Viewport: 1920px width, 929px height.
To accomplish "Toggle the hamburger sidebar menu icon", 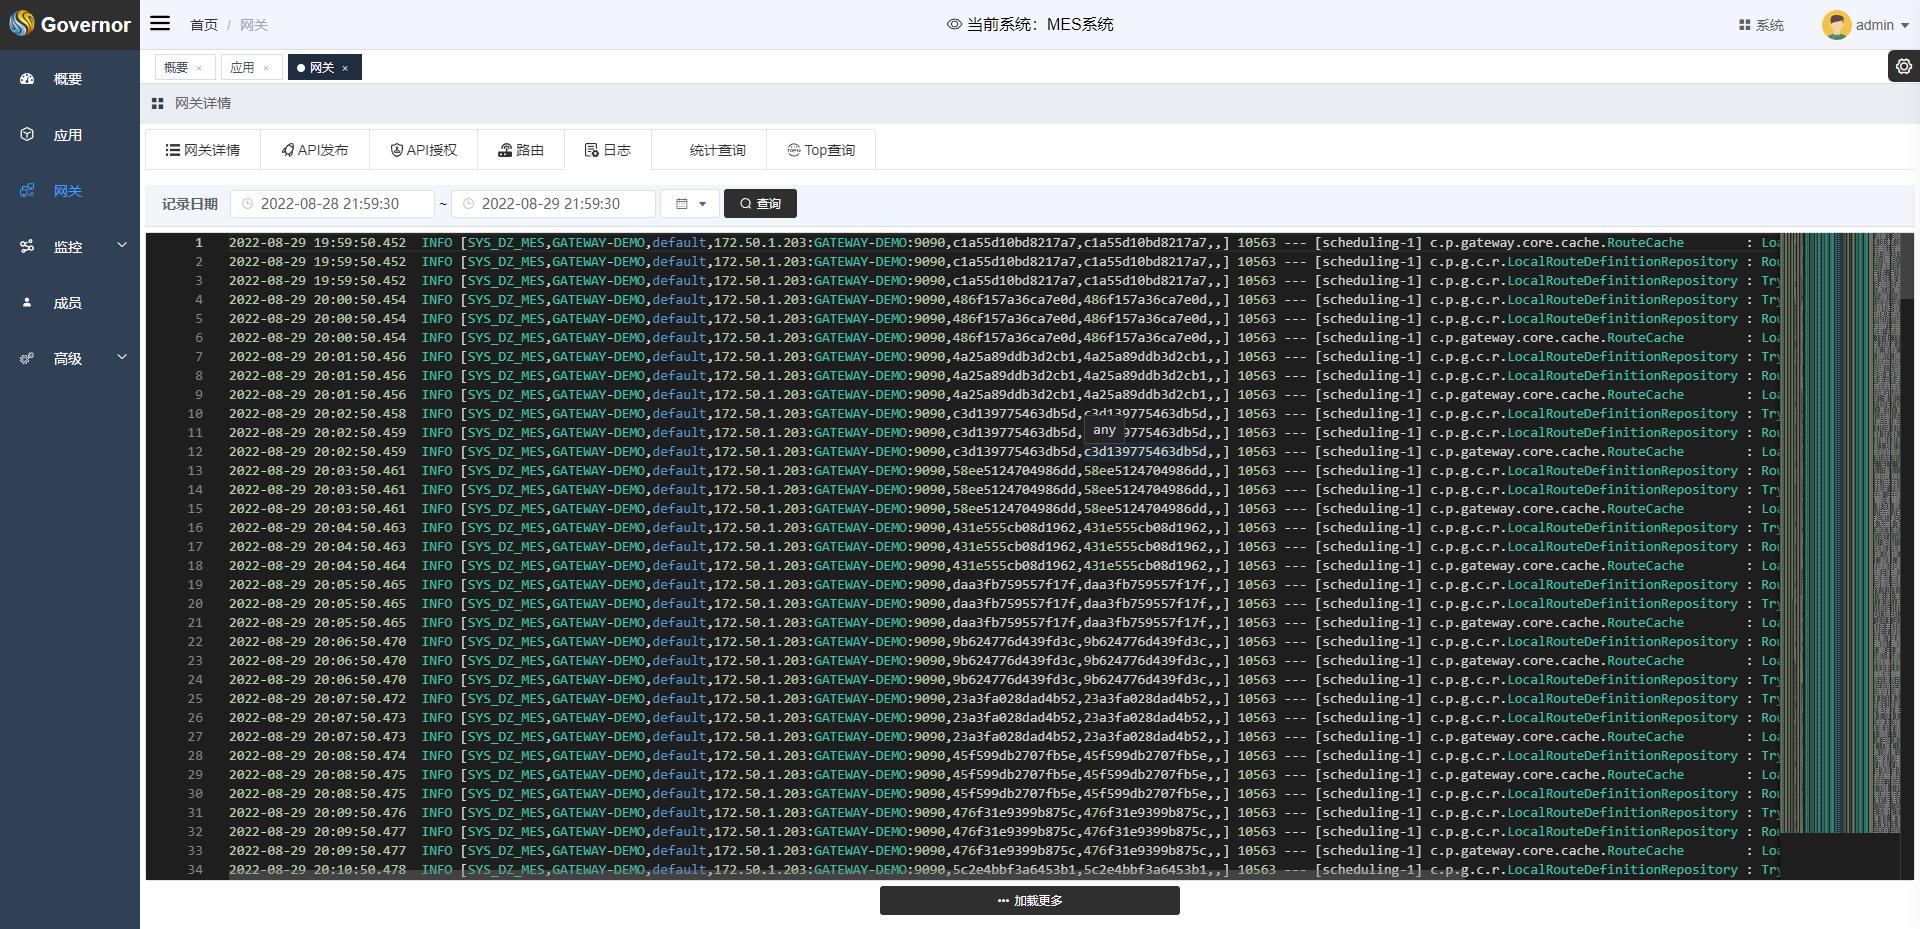I will coord(160,24).
